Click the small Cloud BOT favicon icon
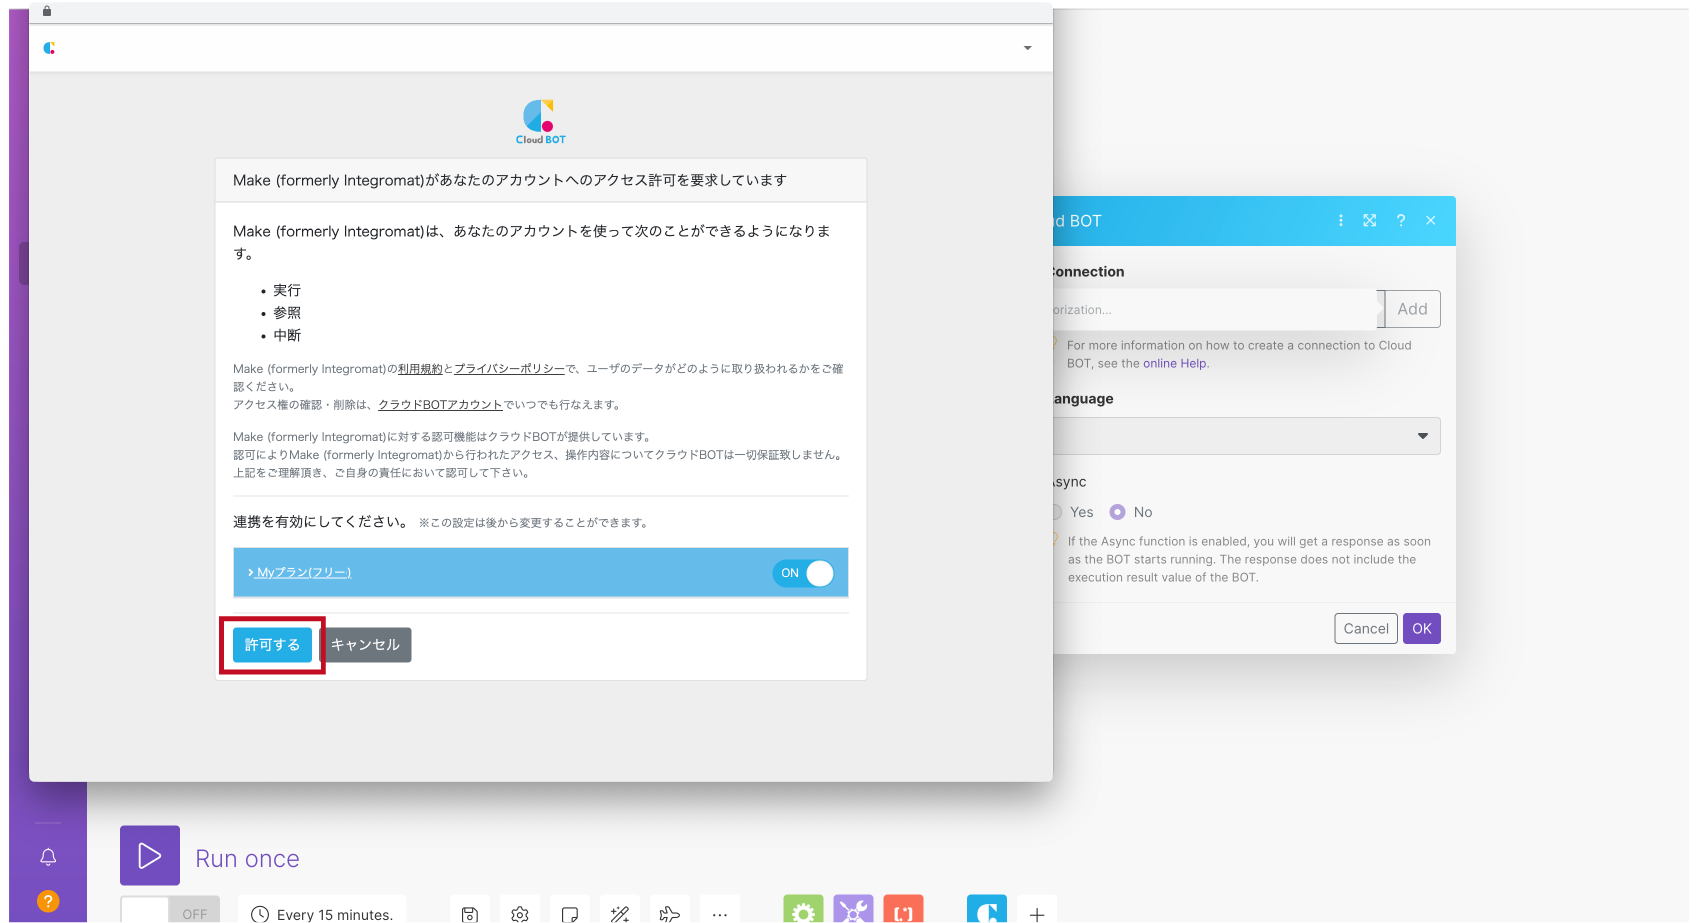This screenshot has height=923, width=1698. coord(49,48)
